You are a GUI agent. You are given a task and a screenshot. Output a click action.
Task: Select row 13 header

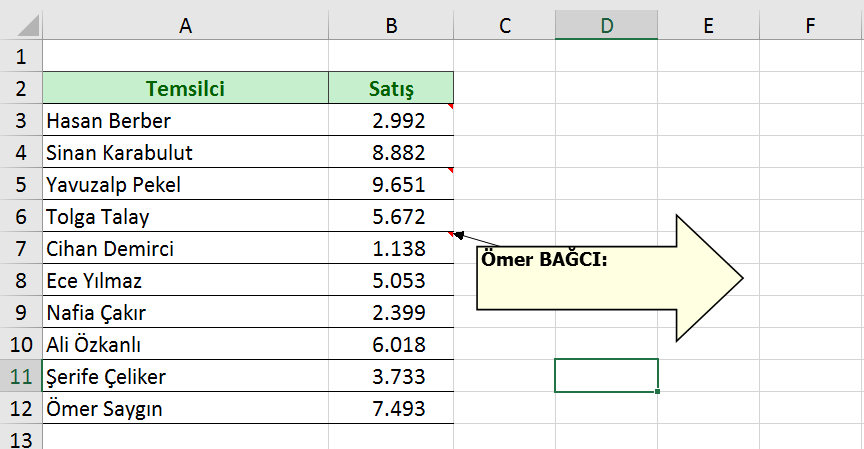[20, 439]
